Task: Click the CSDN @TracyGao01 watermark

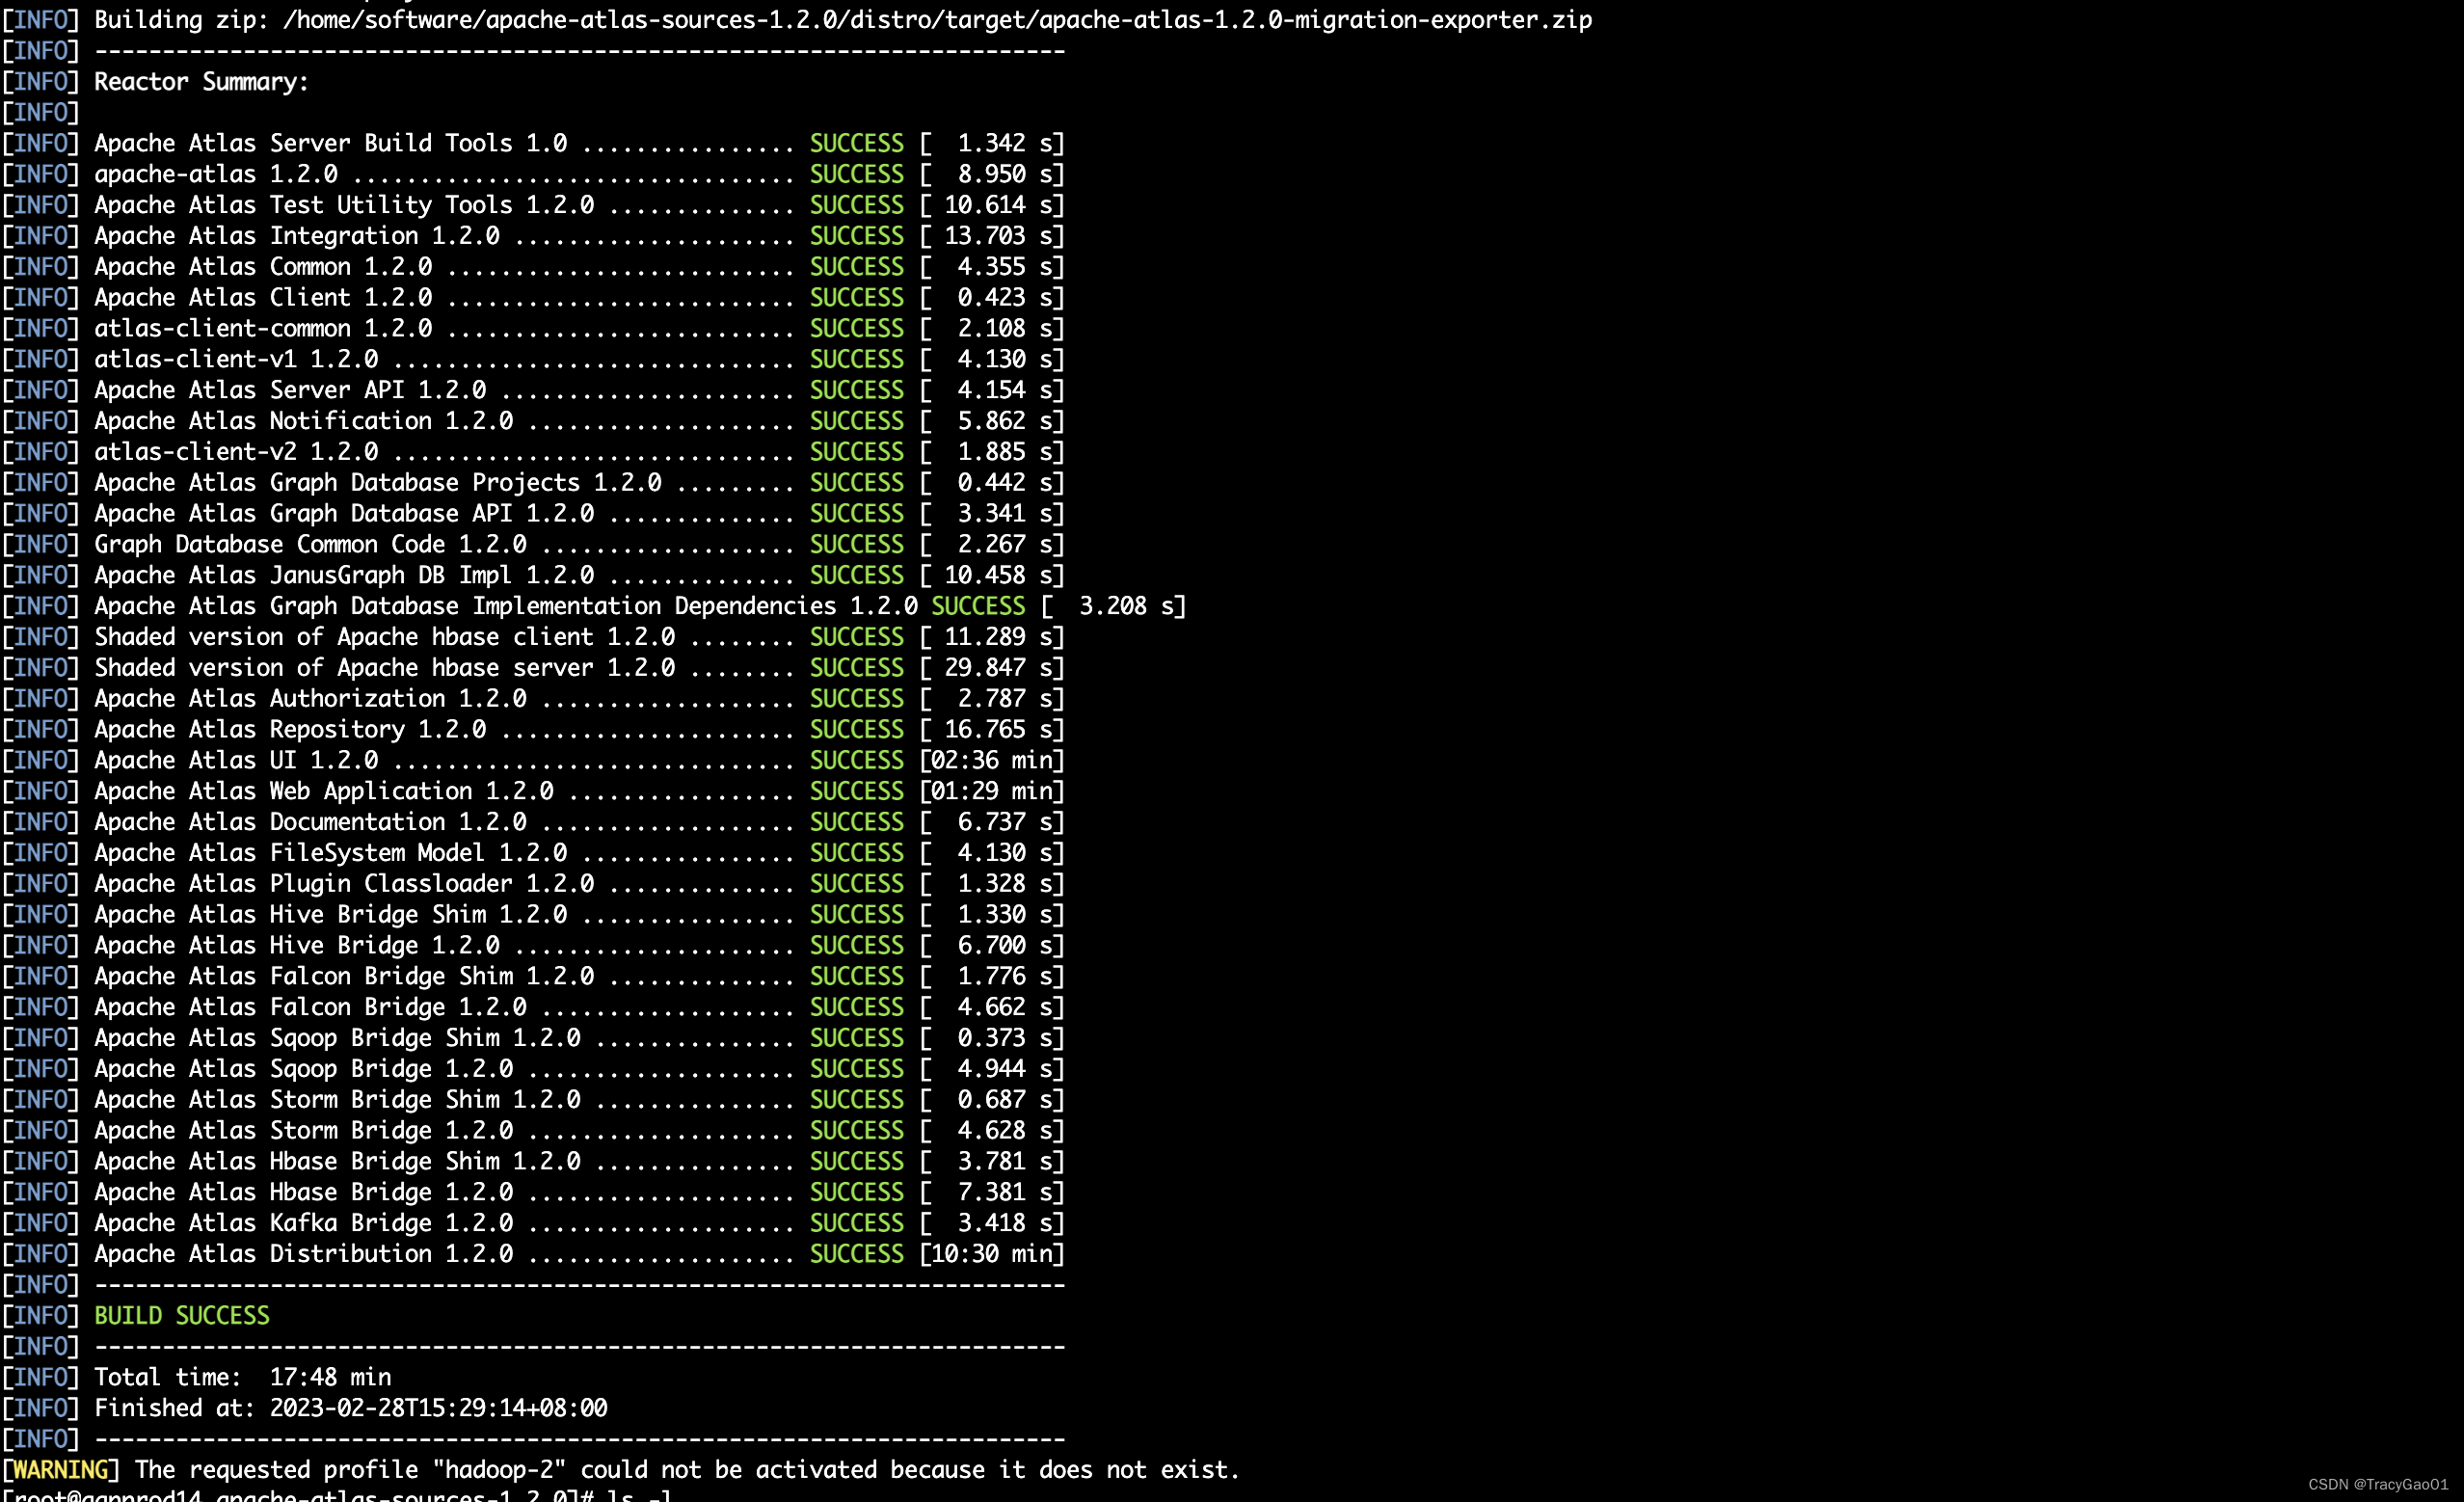Action: [x=2377, y=1484]
